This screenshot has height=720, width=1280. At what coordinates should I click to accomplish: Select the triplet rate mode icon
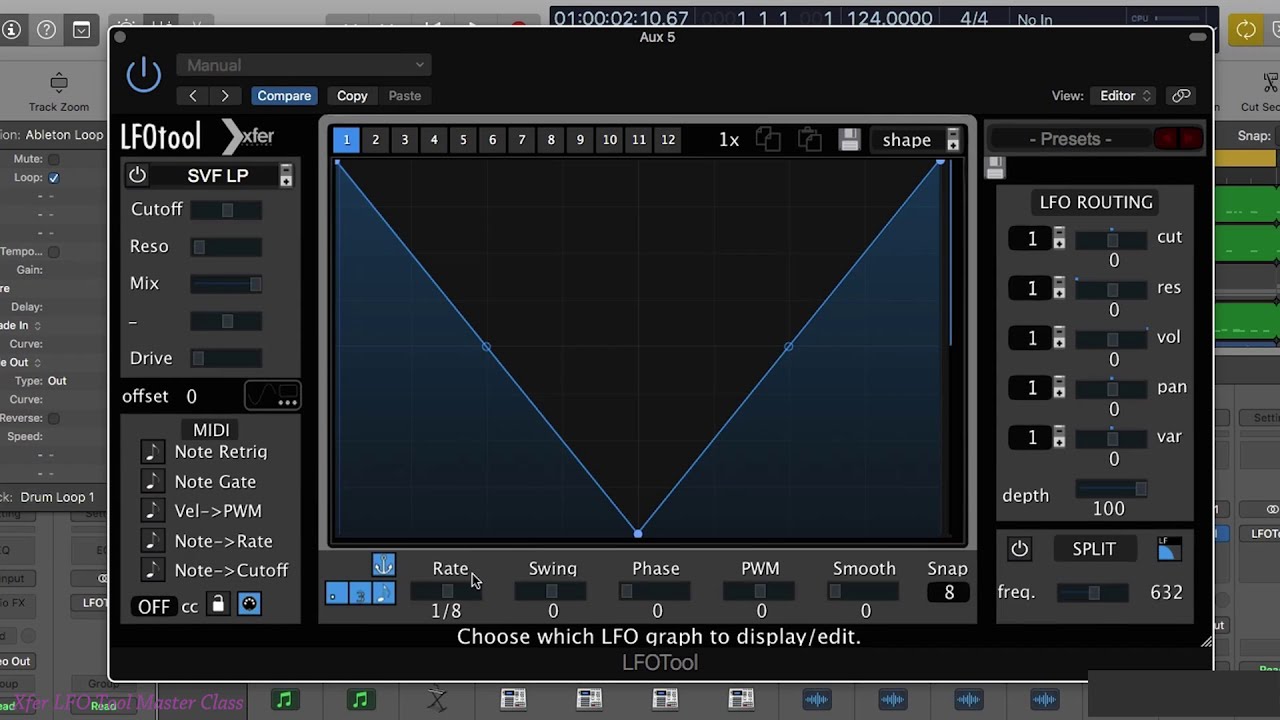[361, 594]
